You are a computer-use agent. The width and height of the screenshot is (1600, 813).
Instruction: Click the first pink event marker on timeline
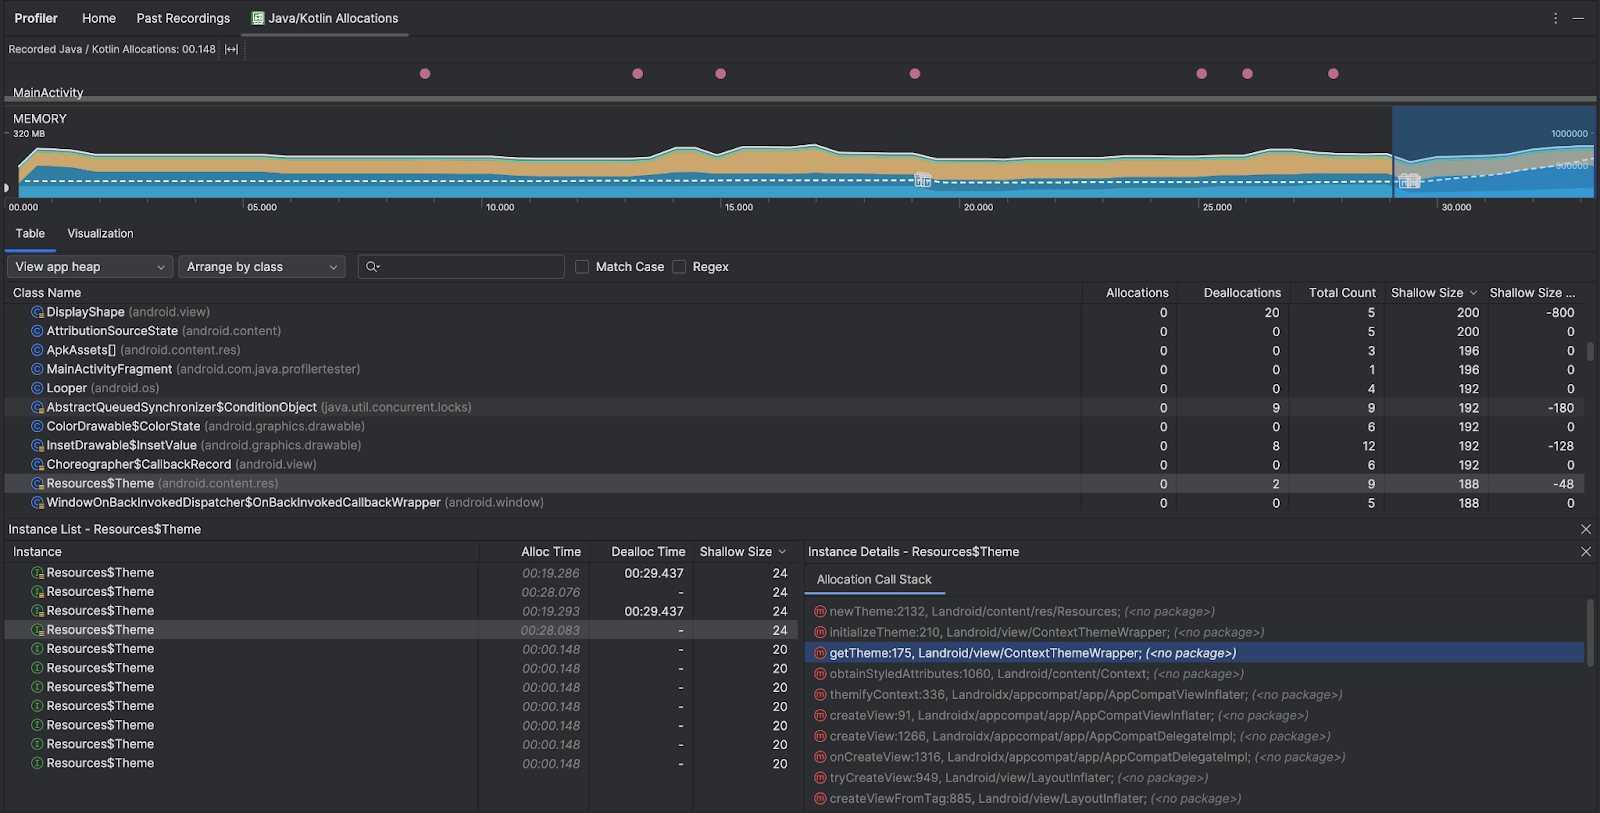(x=425, y=73)
